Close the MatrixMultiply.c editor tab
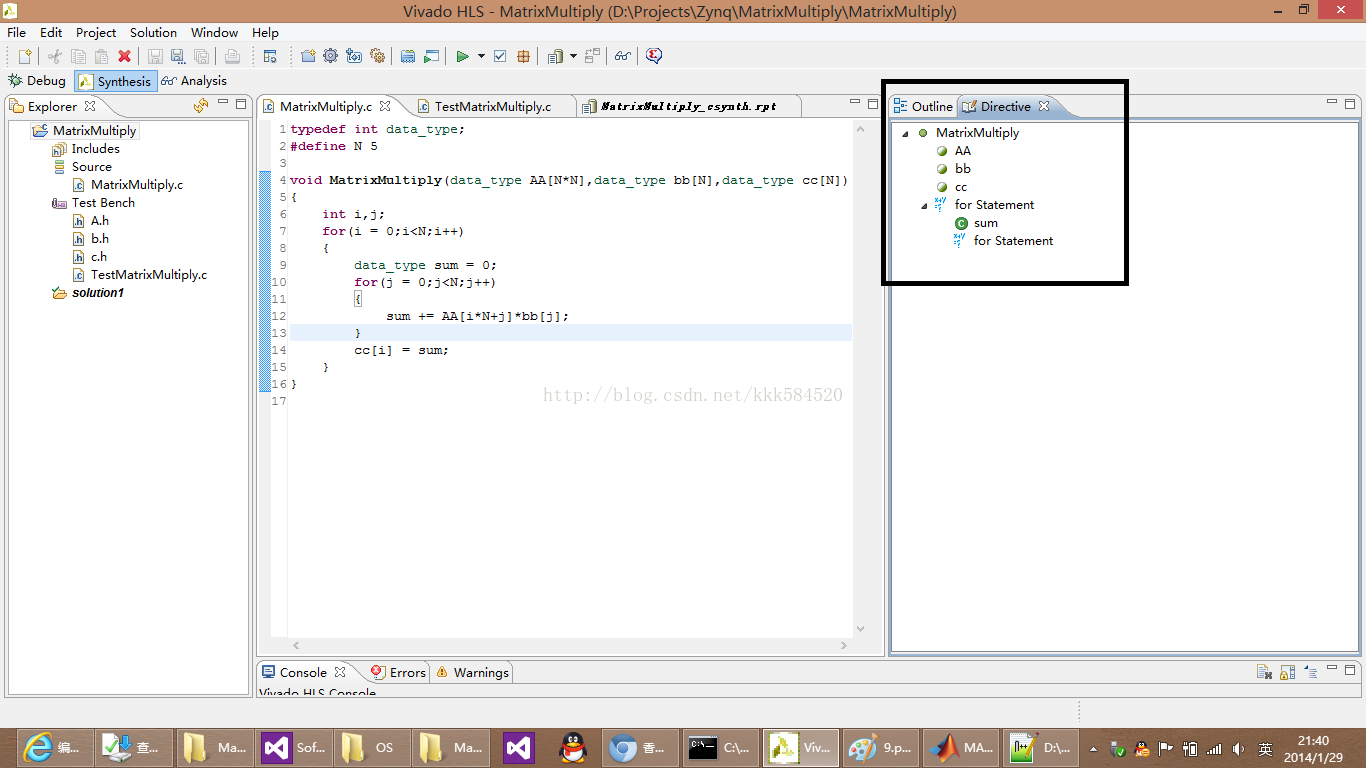The width and height of the screenshot is (1366, 768). tap(385, 106)
